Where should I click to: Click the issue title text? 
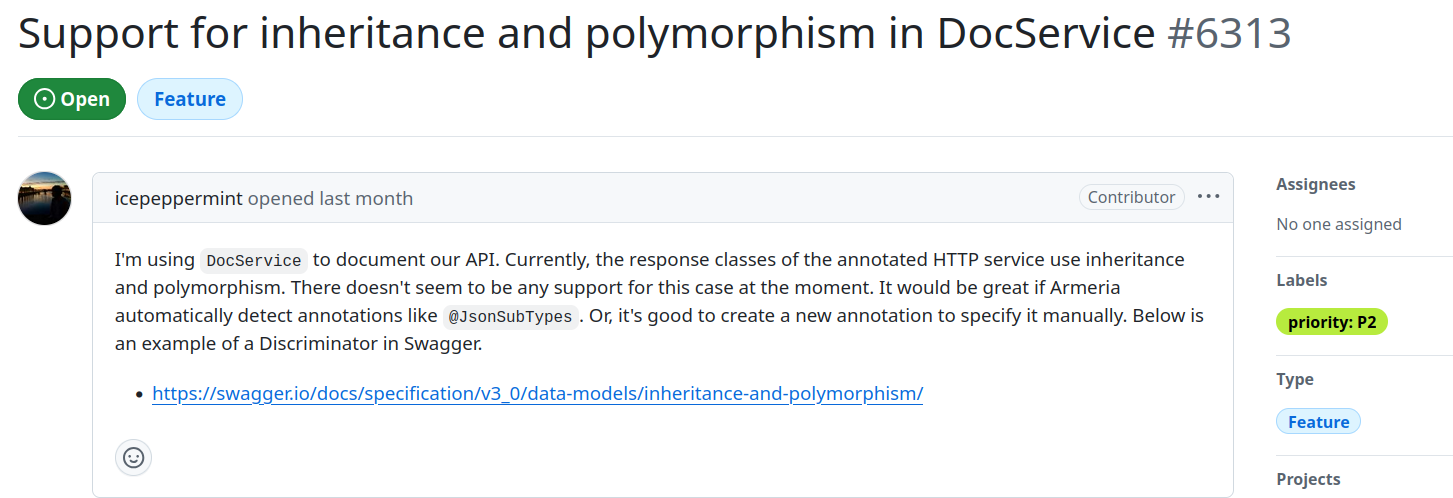tap(586, 34)
